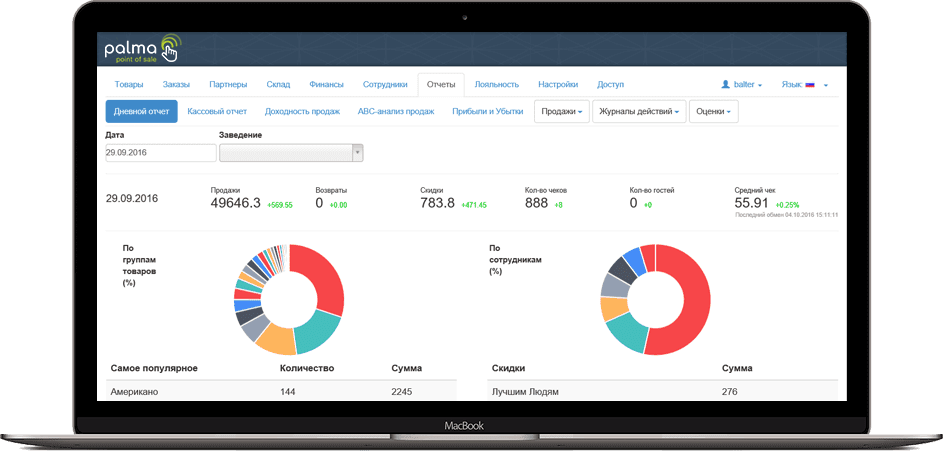Open the ABC-анализ продаж link
Image resolution: width=943 pixels, height=451 pixels.
[x=396, y=112]
